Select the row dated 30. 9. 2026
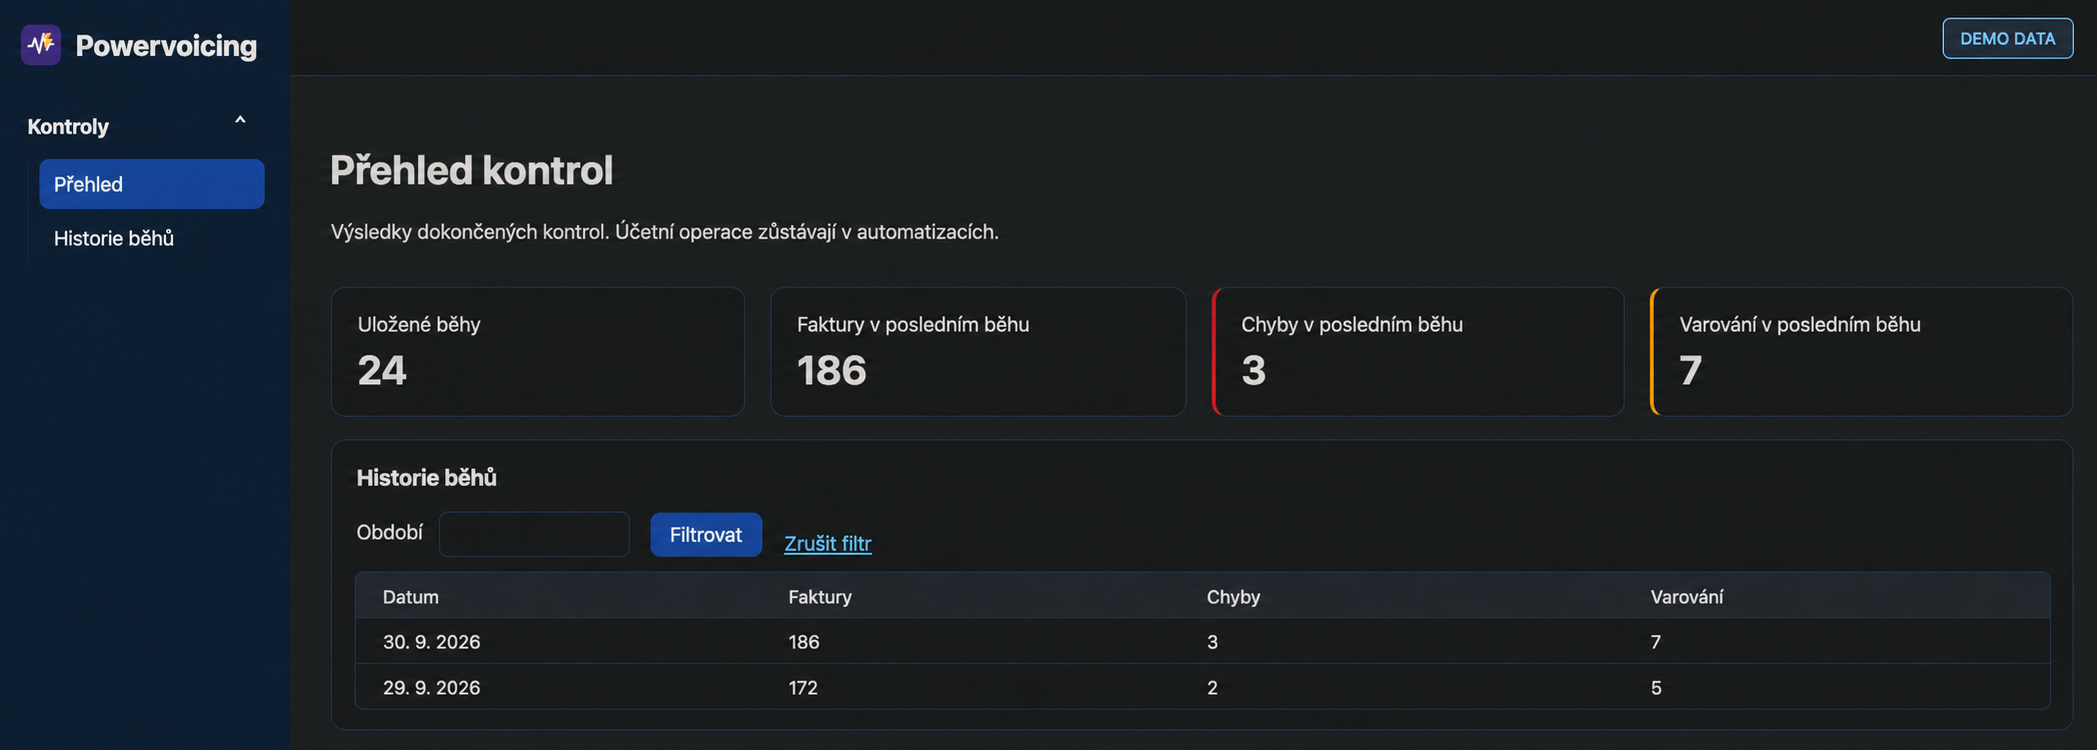This screenshot has width=2097, height=750. (x=1203, y=642)
